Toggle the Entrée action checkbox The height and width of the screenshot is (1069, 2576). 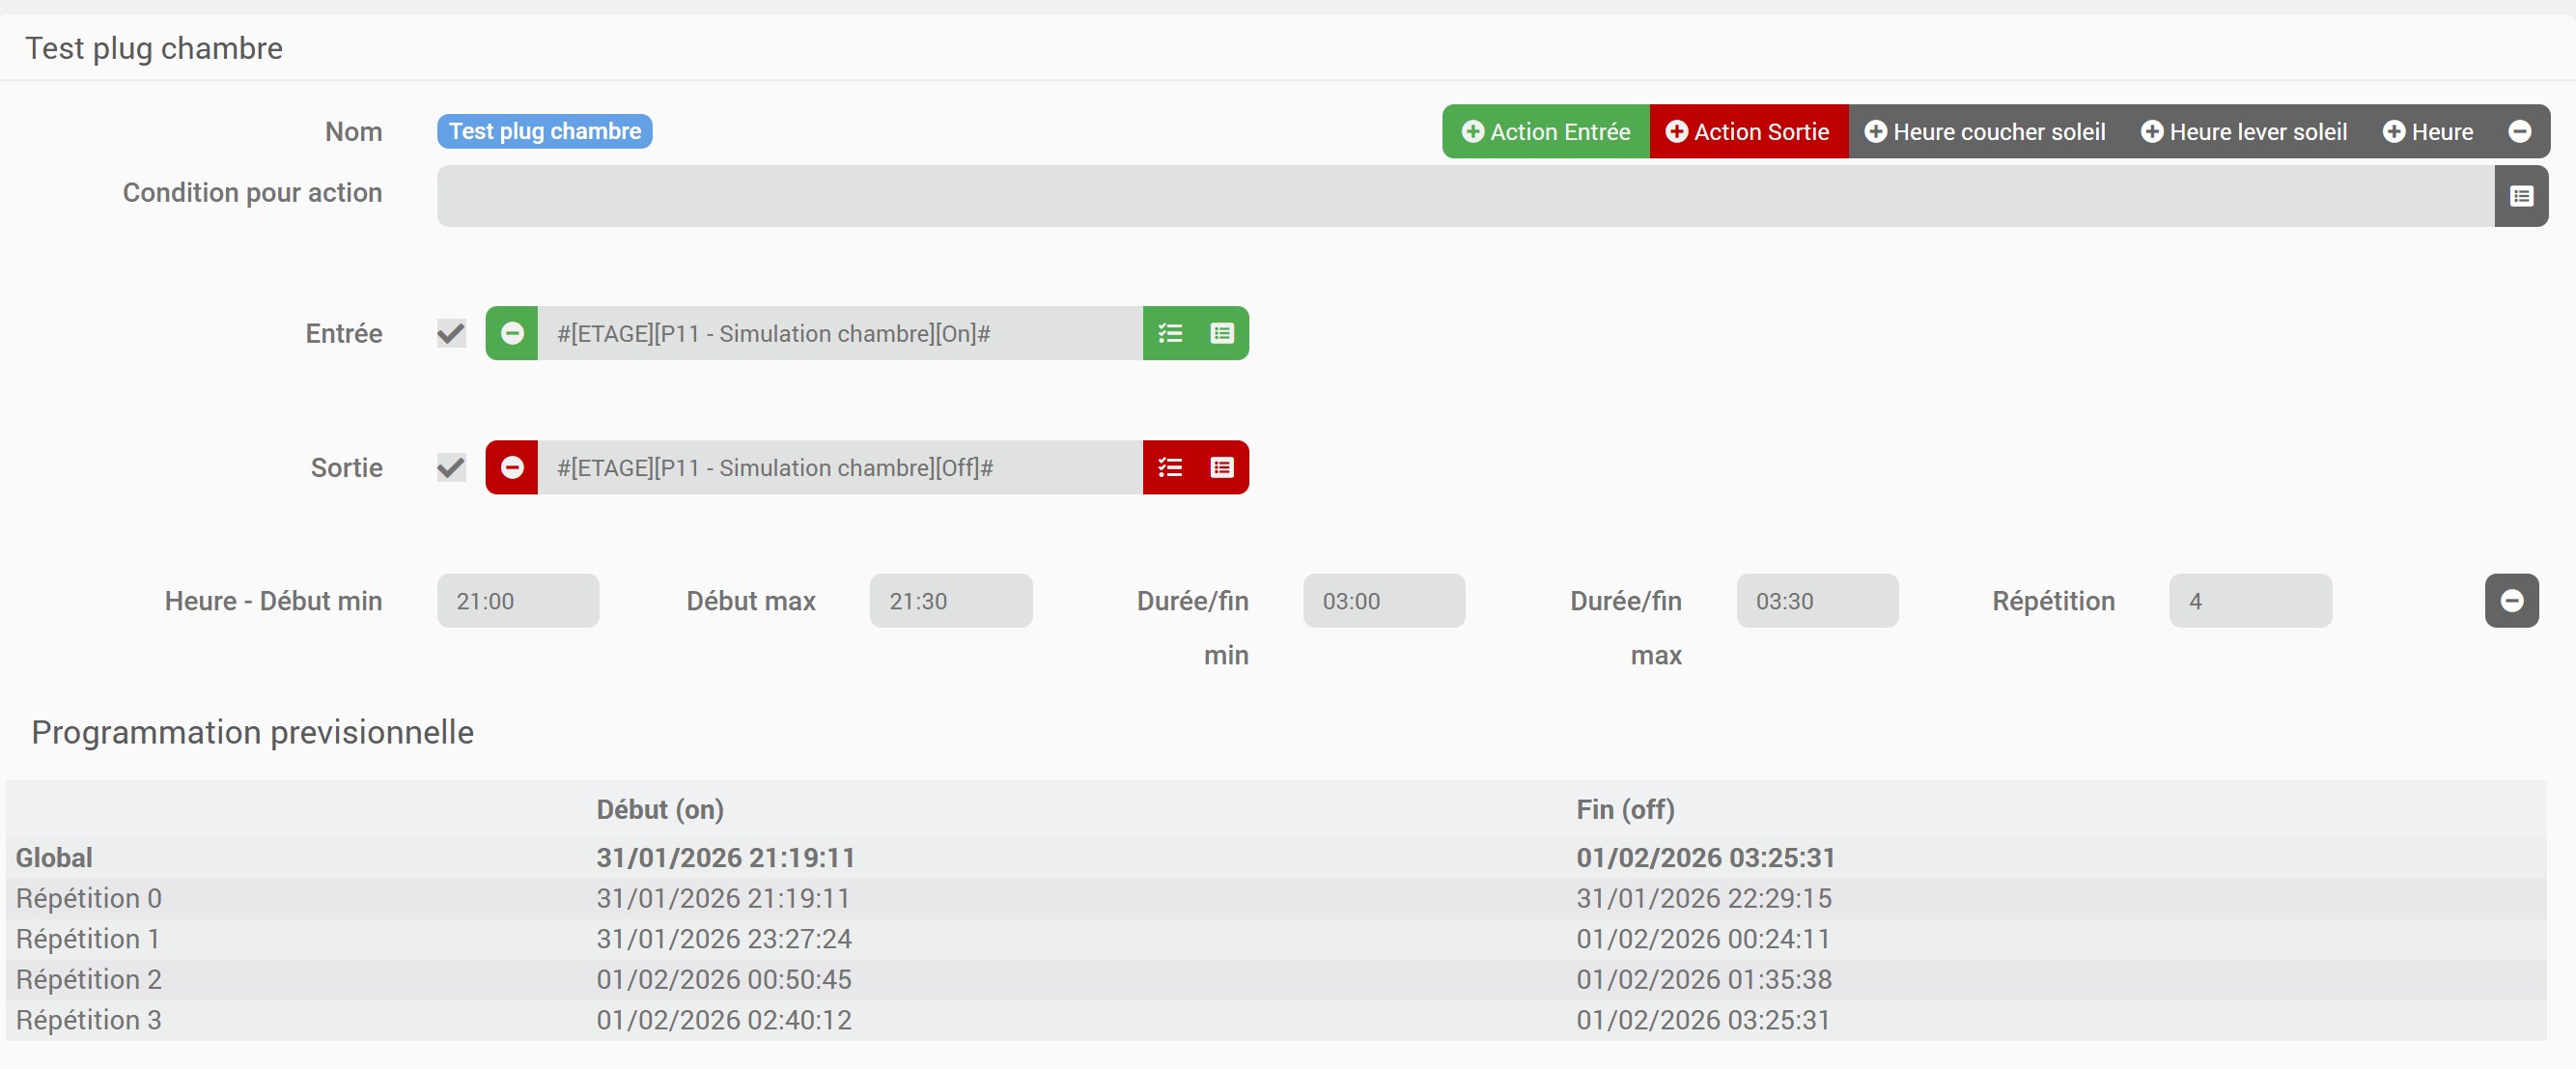coord(451,333)
